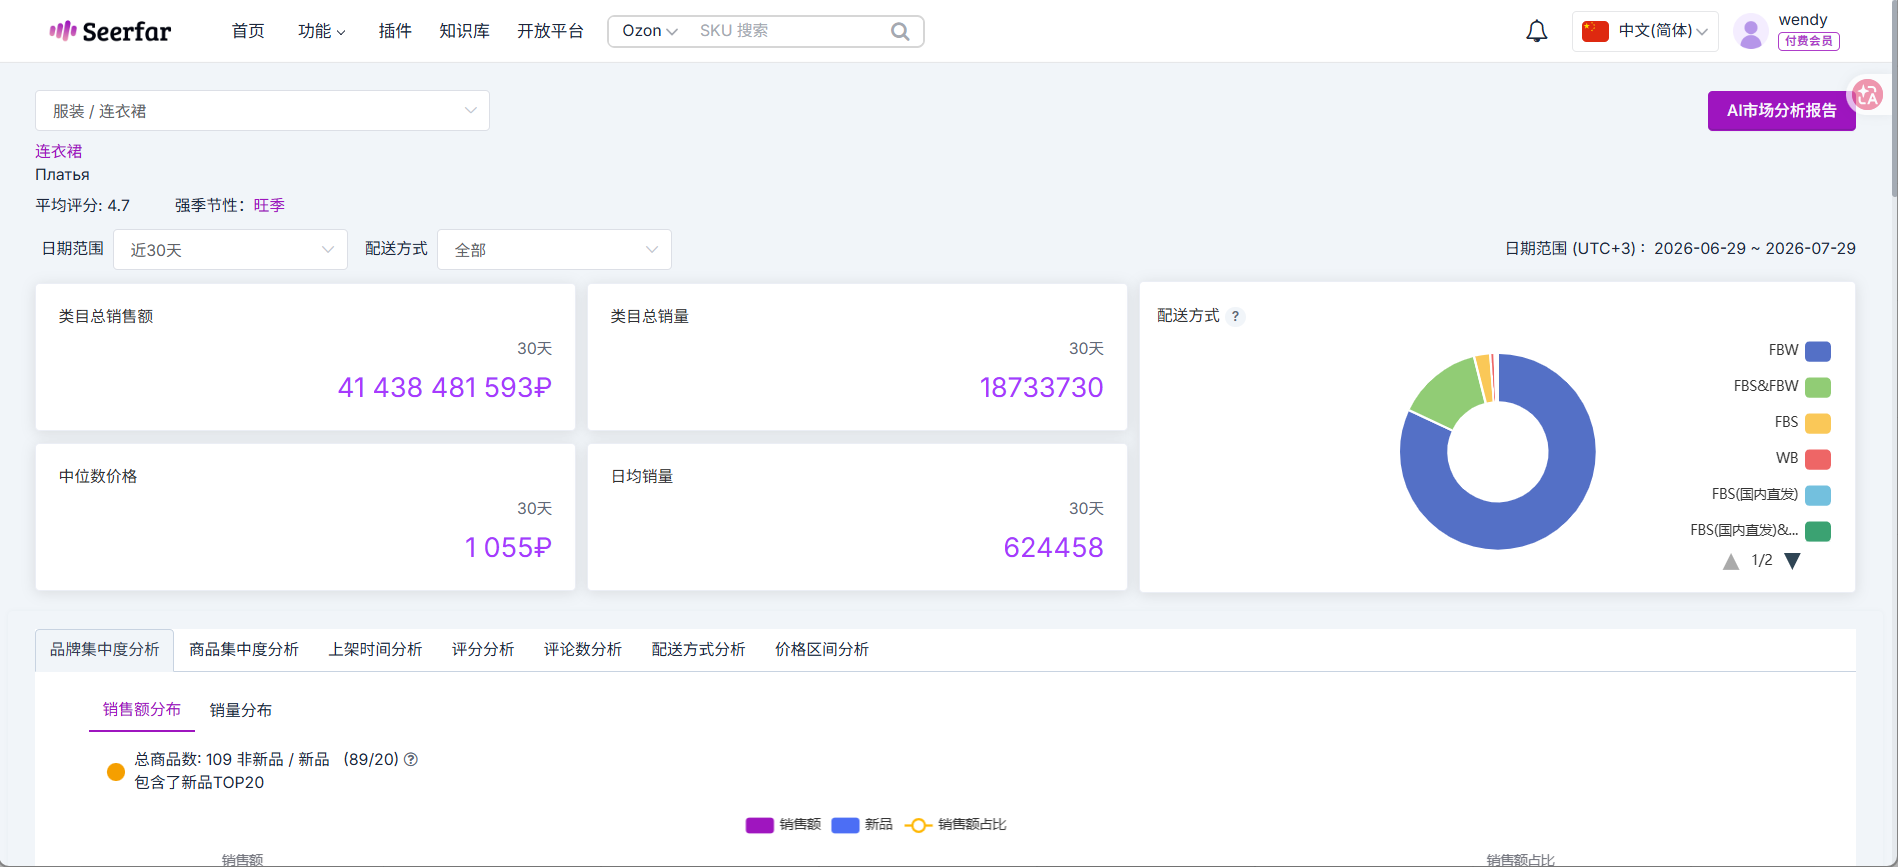Viewport: 1898px width, 867px height.
Task: Switch to 评分分析 tab
Action: [x=483, y=650]
